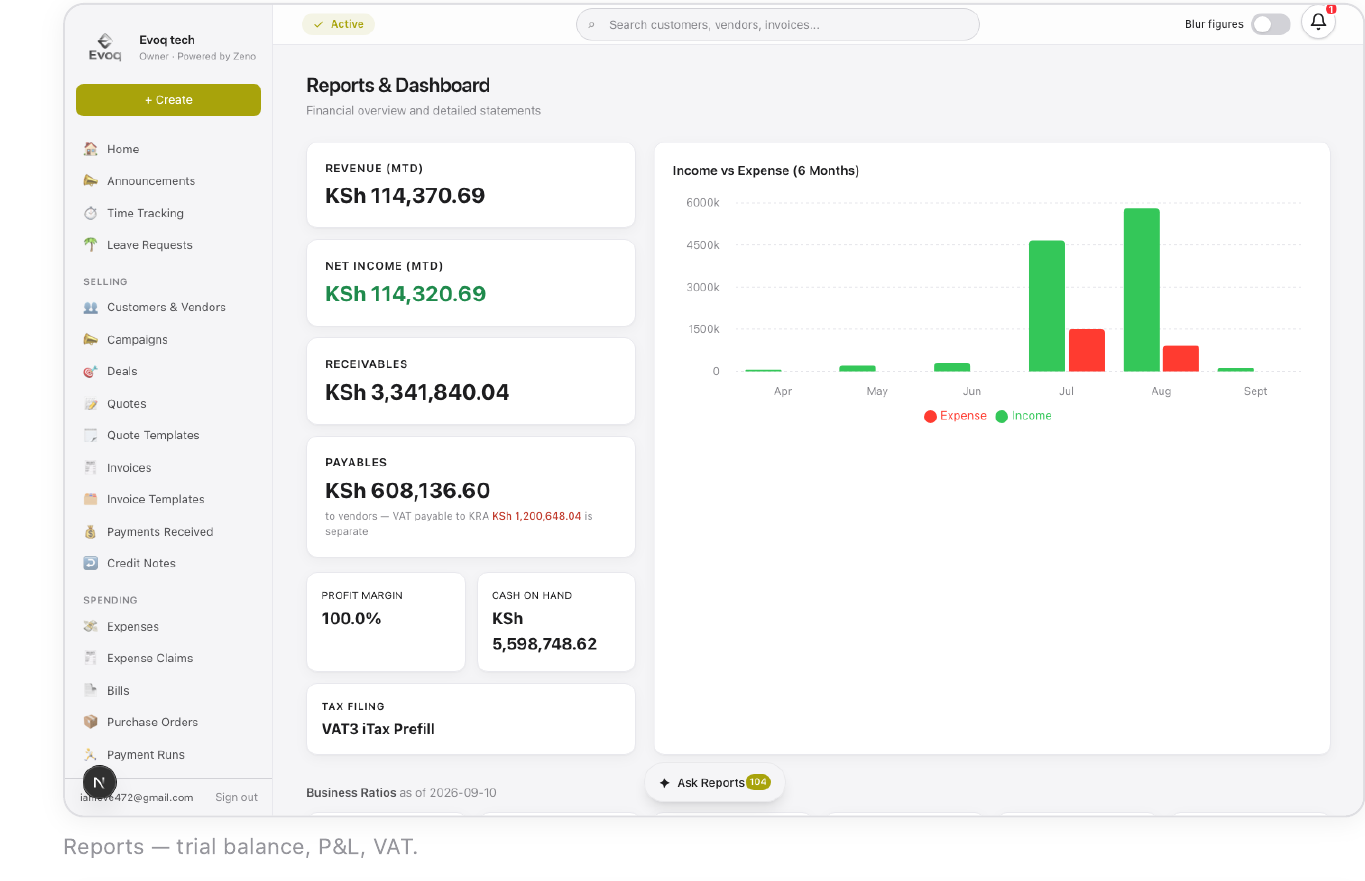Open Expense Claims in the sidebar

[x=168, y=658]
